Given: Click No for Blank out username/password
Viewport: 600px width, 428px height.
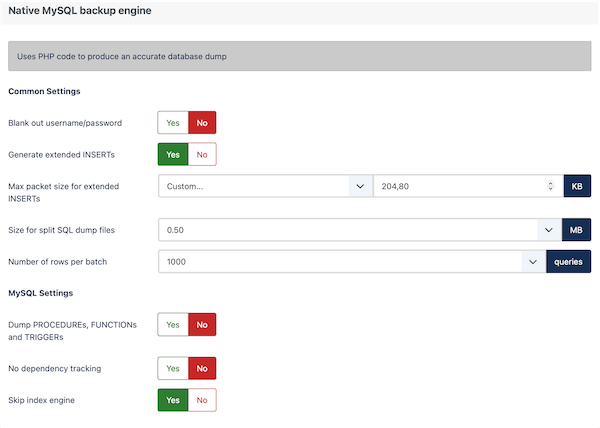Looking at the screenshot, I should (x=202, y=123).
